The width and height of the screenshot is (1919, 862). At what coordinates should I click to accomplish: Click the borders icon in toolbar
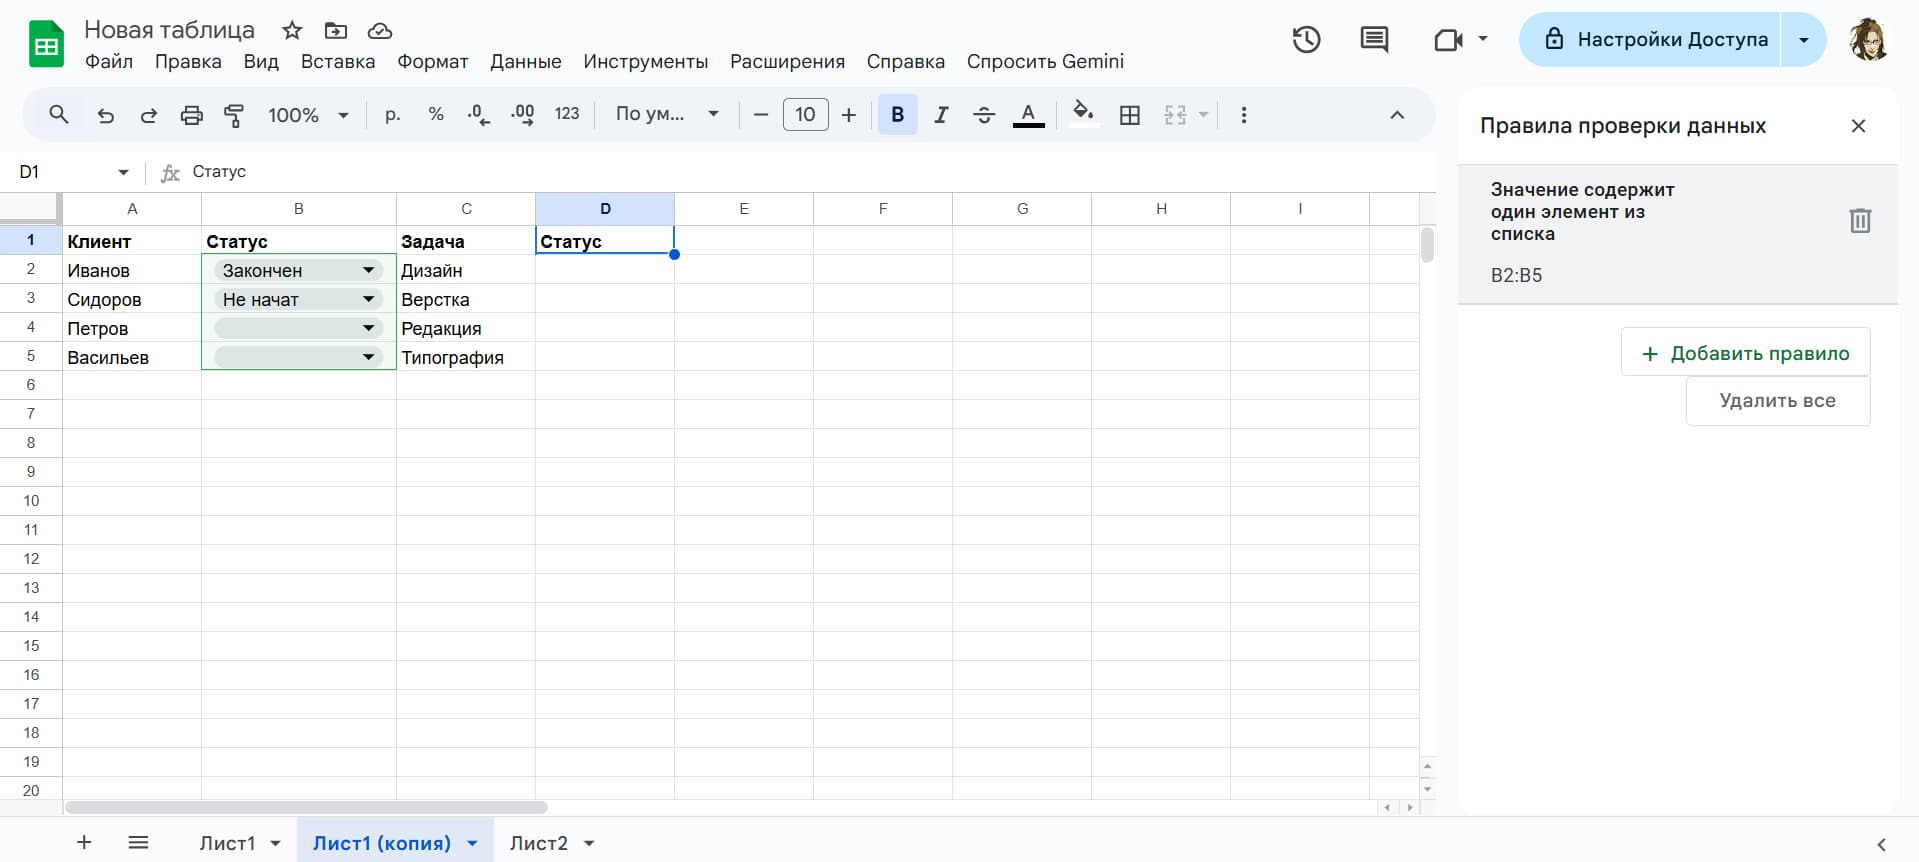(1130, 115)
